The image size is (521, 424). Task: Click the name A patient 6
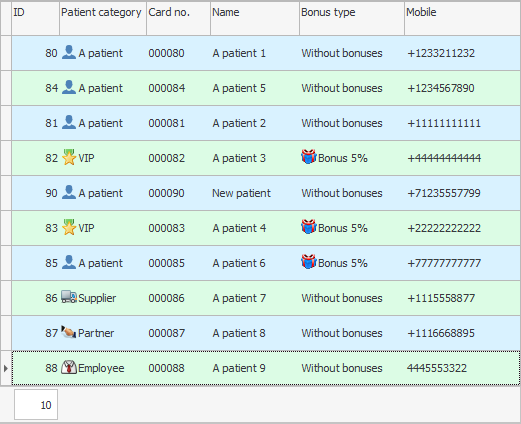pyautogui.click(x=239, y=263)
